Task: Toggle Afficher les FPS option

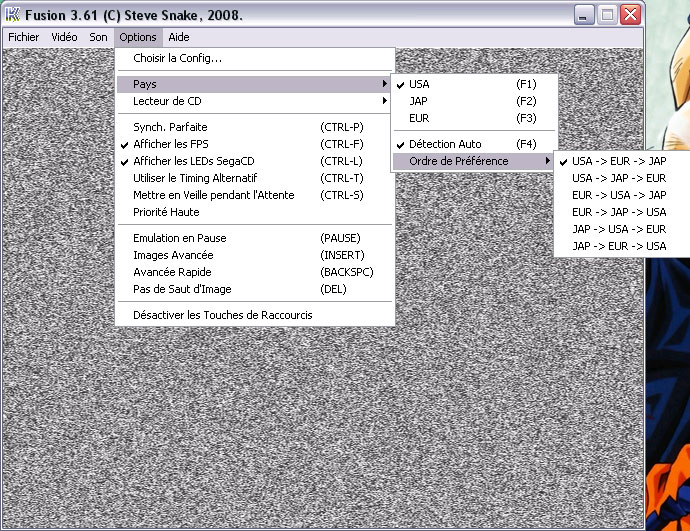Action: (255, 144)
